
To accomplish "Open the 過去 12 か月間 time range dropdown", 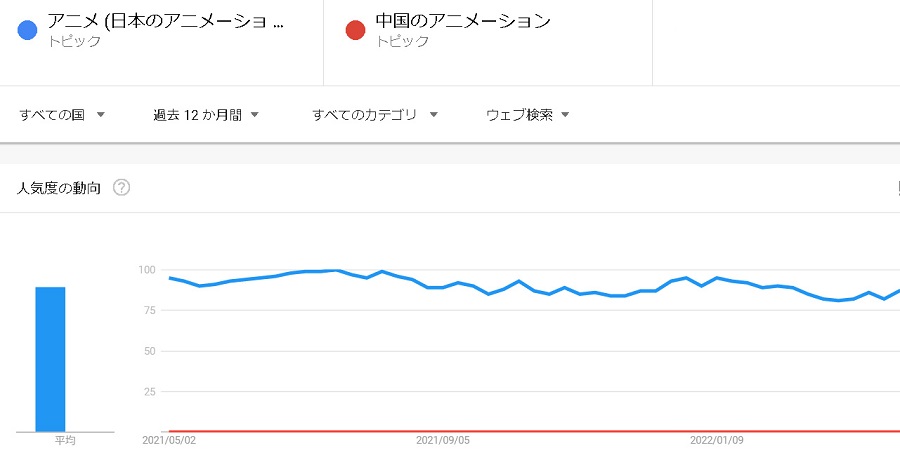I will [x=206, y=115].
